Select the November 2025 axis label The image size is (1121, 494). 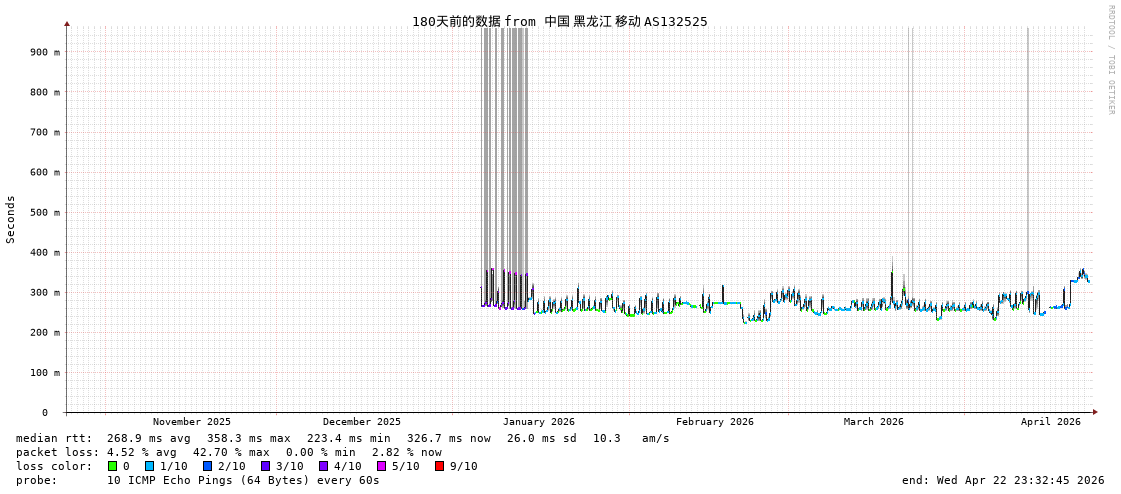point(191,422)
